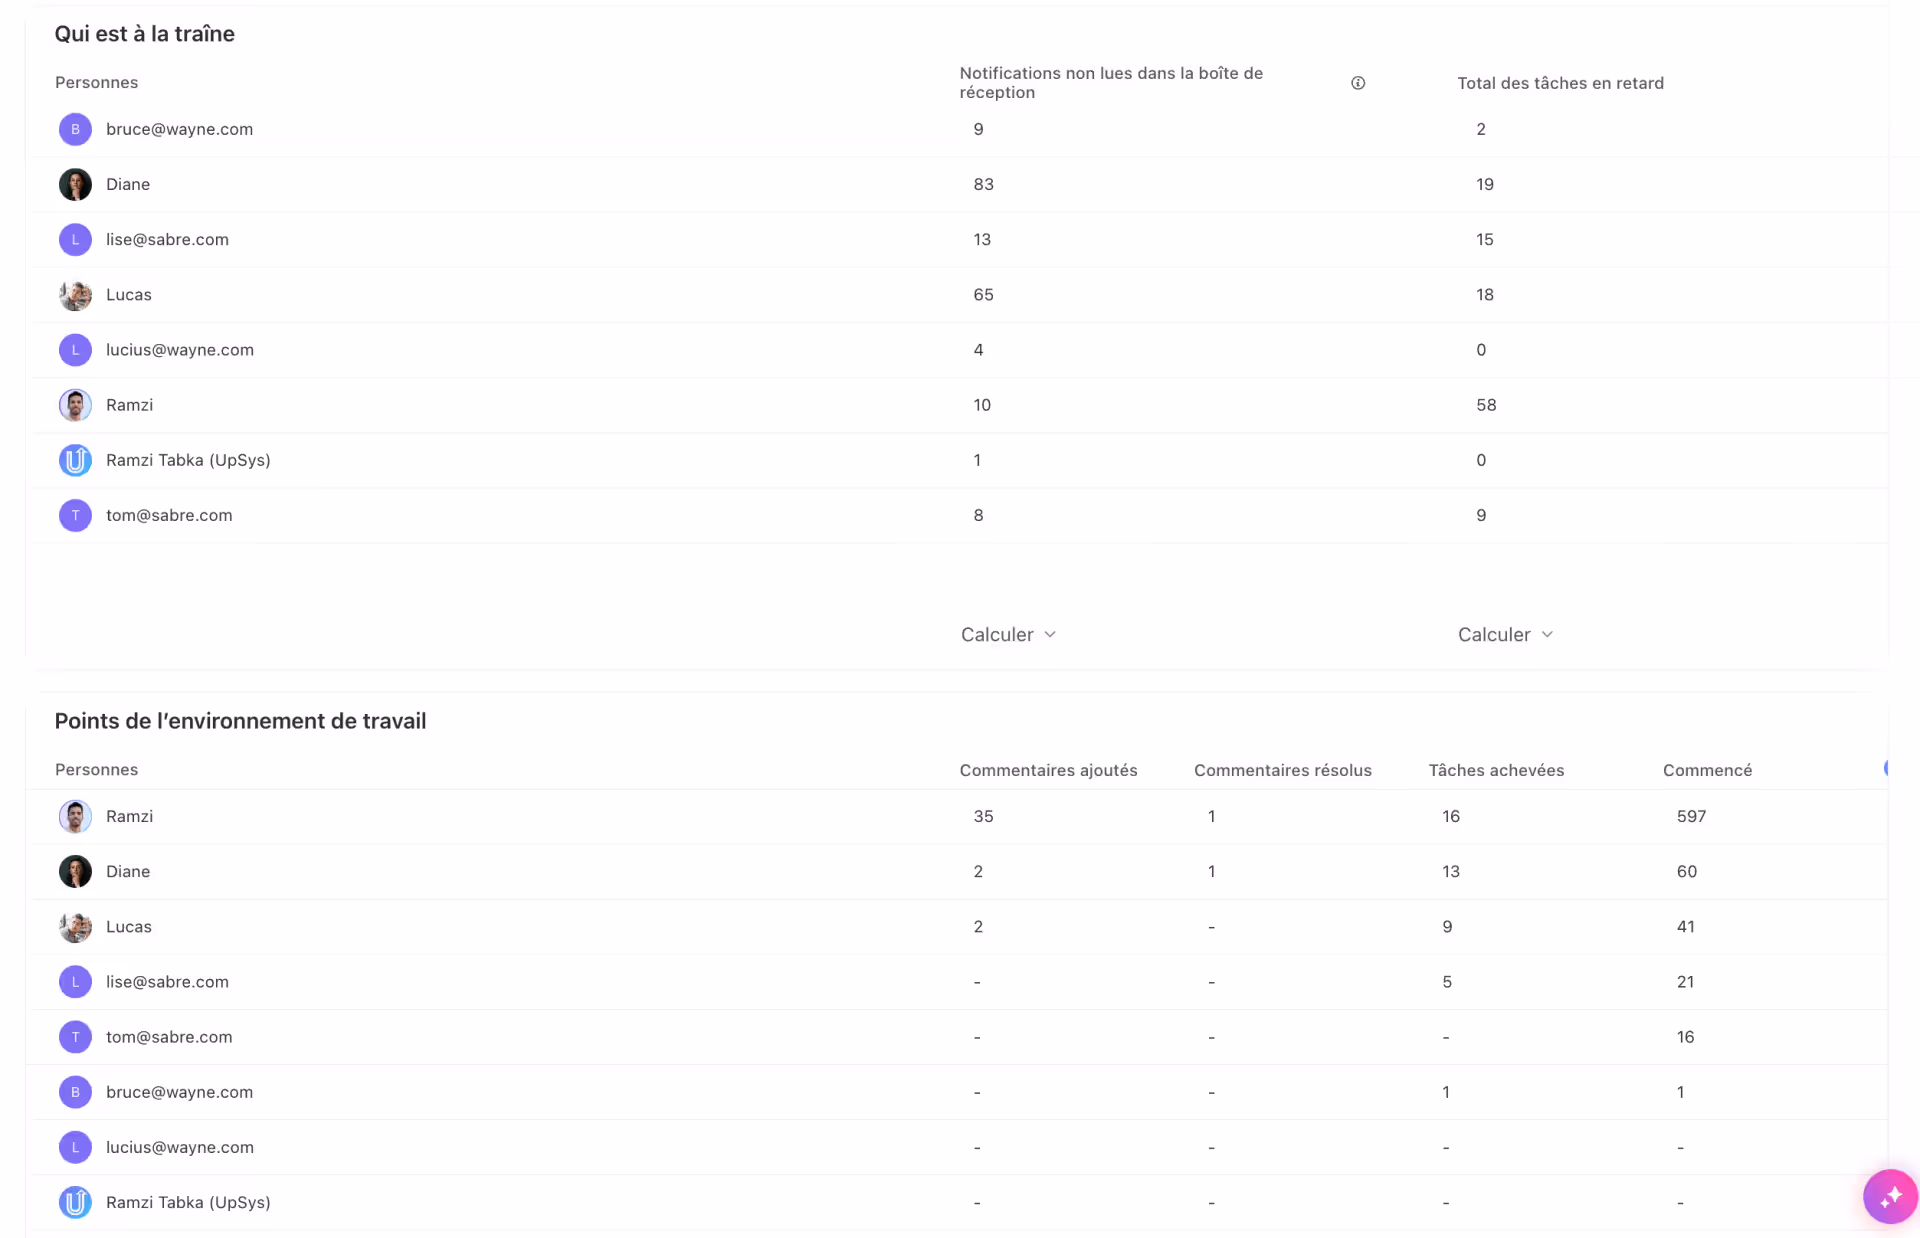Screen dimensions: 1920x1238
Task: Open the AI sparkle assistant button
Action: (1889, 1196)
